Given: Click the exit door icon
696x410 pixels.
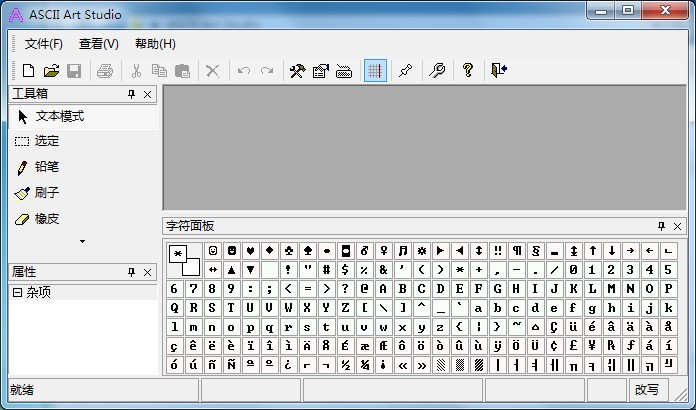Looking at the screenshot, I should pyautogui.click(x=498, y=71).
